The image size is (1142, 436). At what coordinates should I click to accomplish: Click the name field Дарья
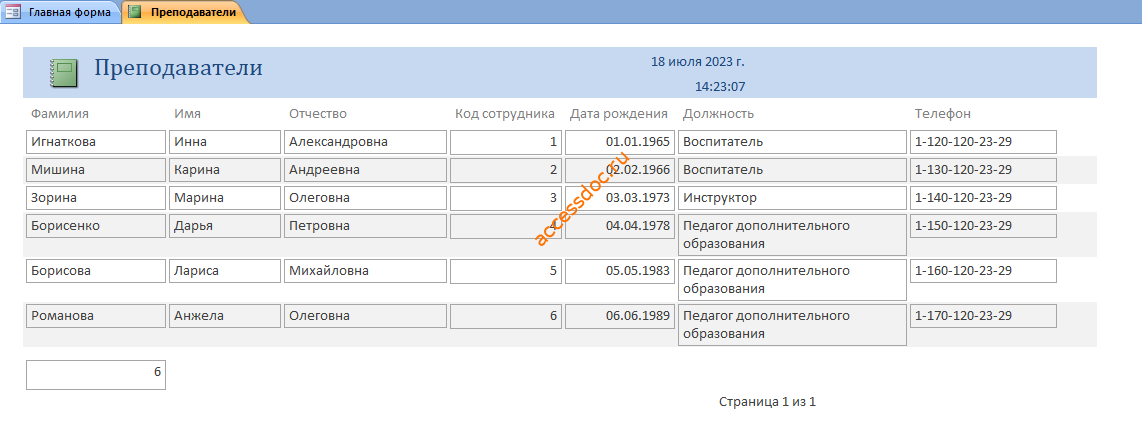[x=224, y=226]
